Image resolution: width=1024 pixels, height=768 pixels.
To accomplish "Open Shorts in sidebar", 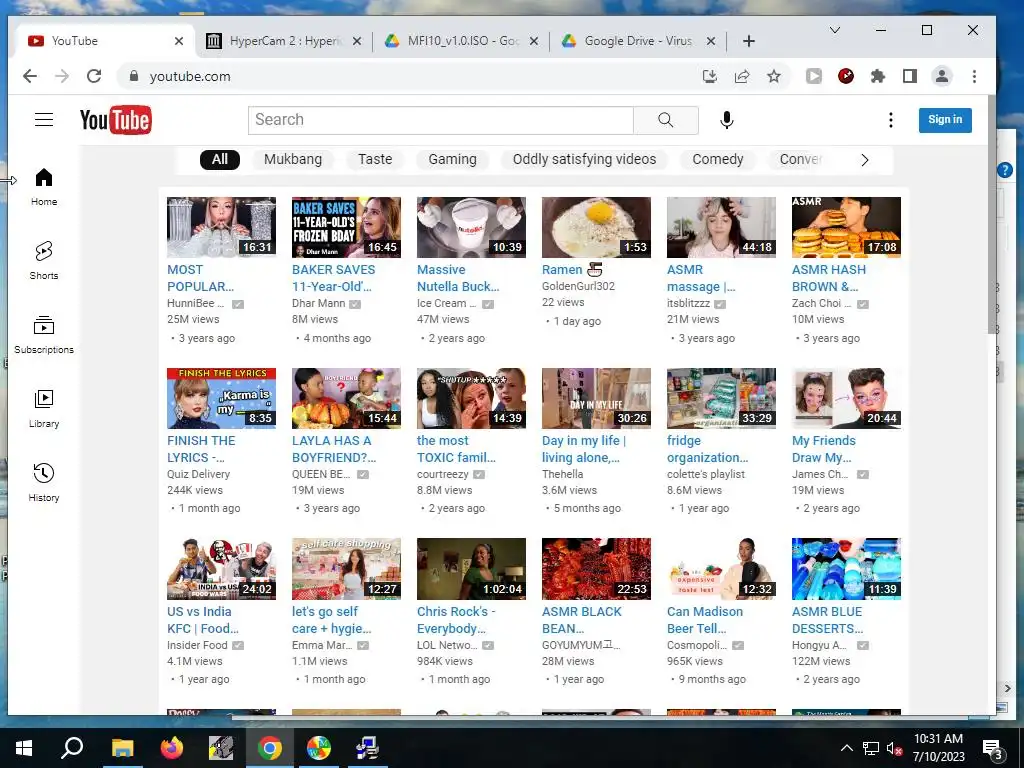I will [x=44, y=261].
